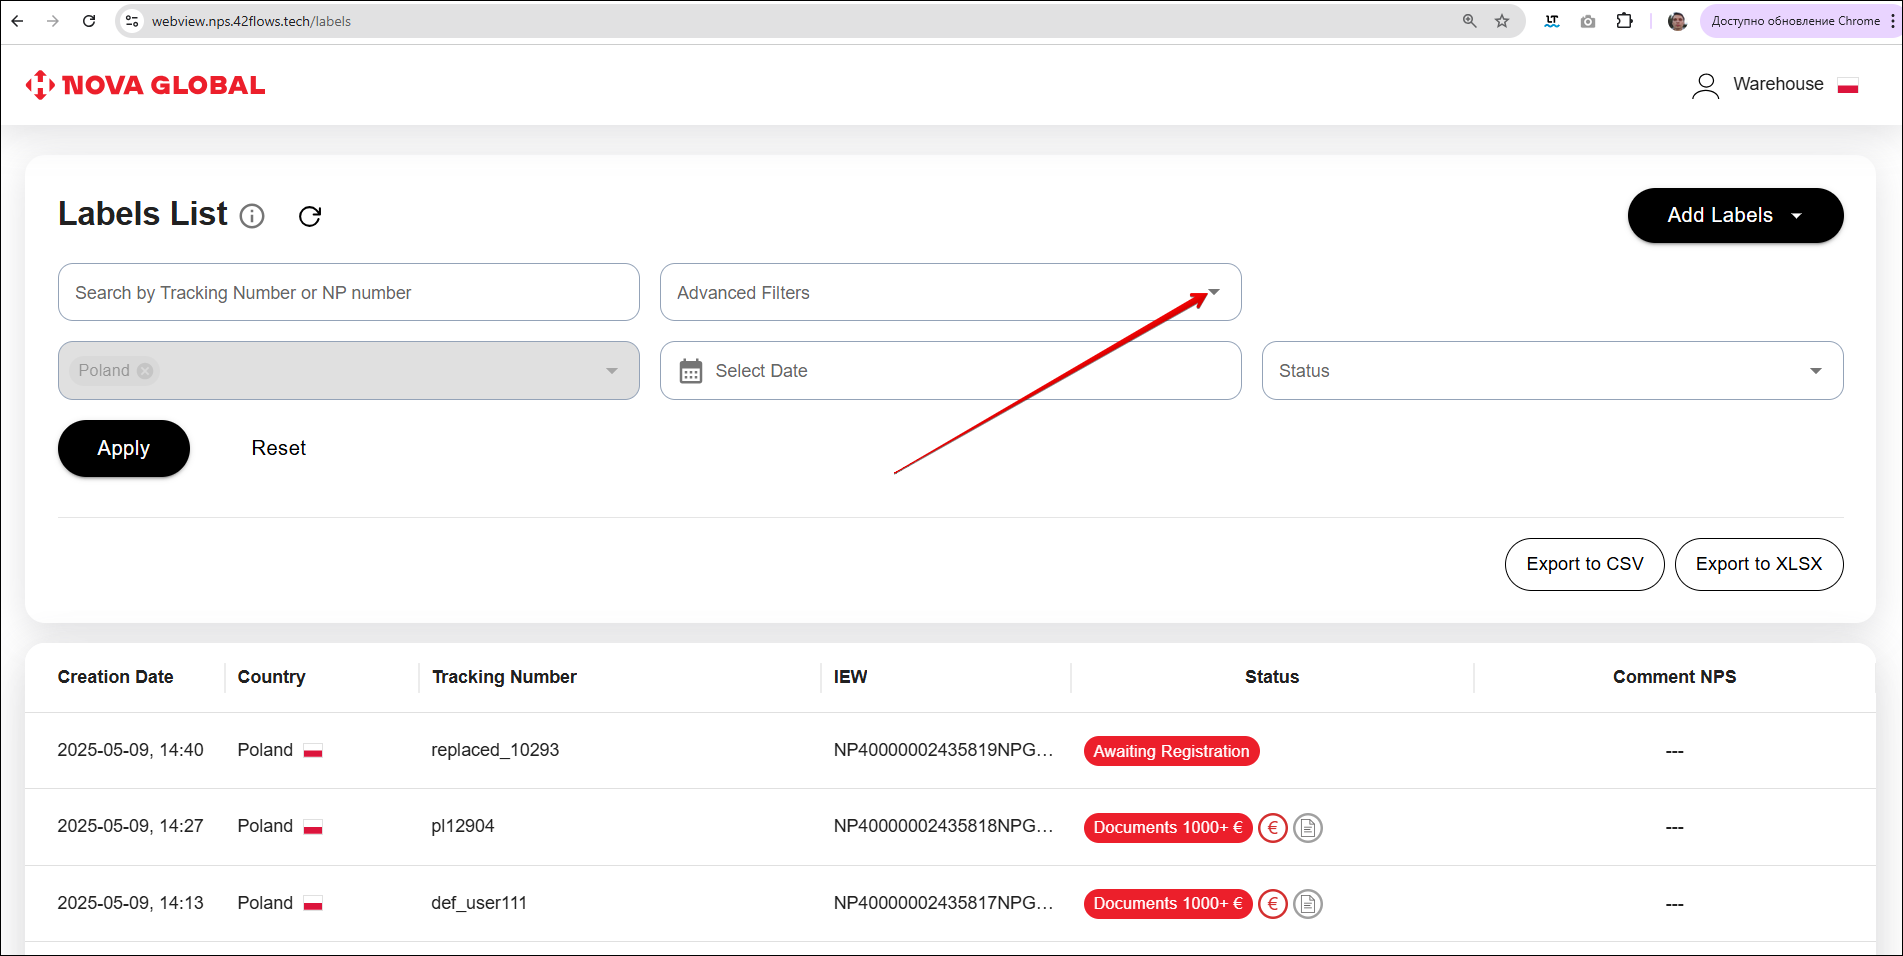Focus the Tracking Number search field
This screenshot has width=1903, height=956.
pos(348,292)
